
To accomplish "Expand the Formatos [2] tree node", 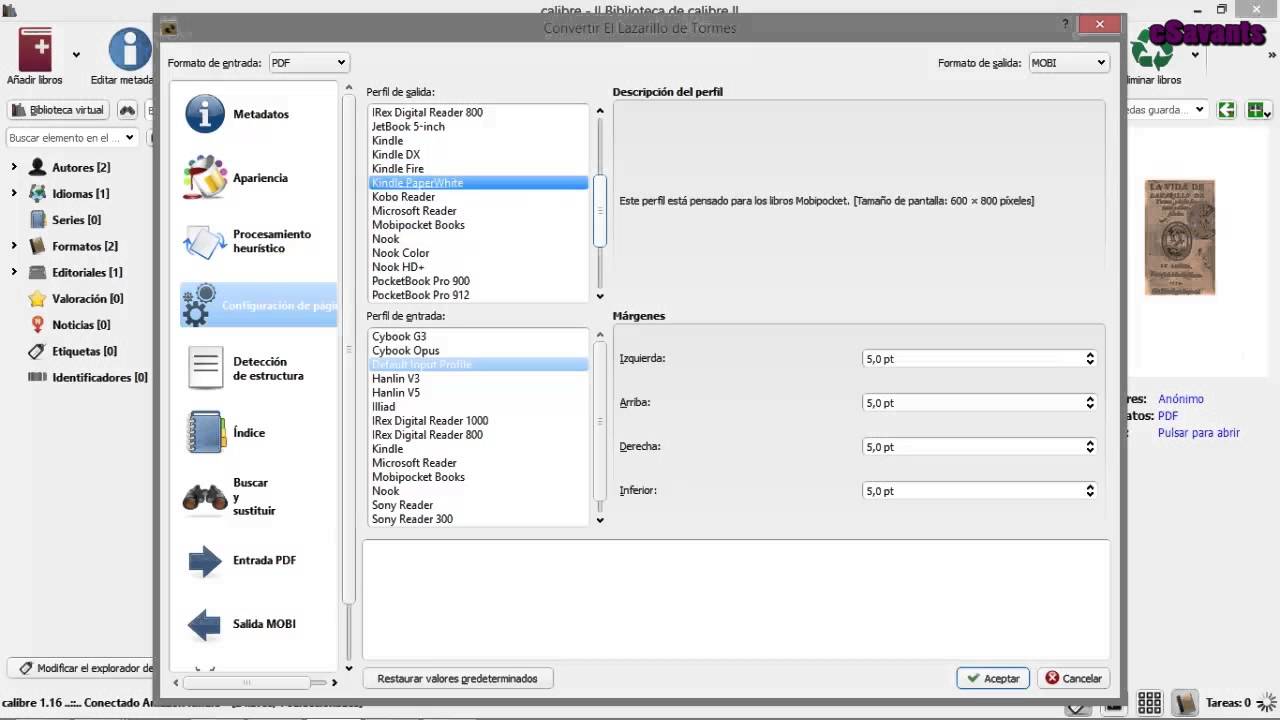I will tap(14, 245).
